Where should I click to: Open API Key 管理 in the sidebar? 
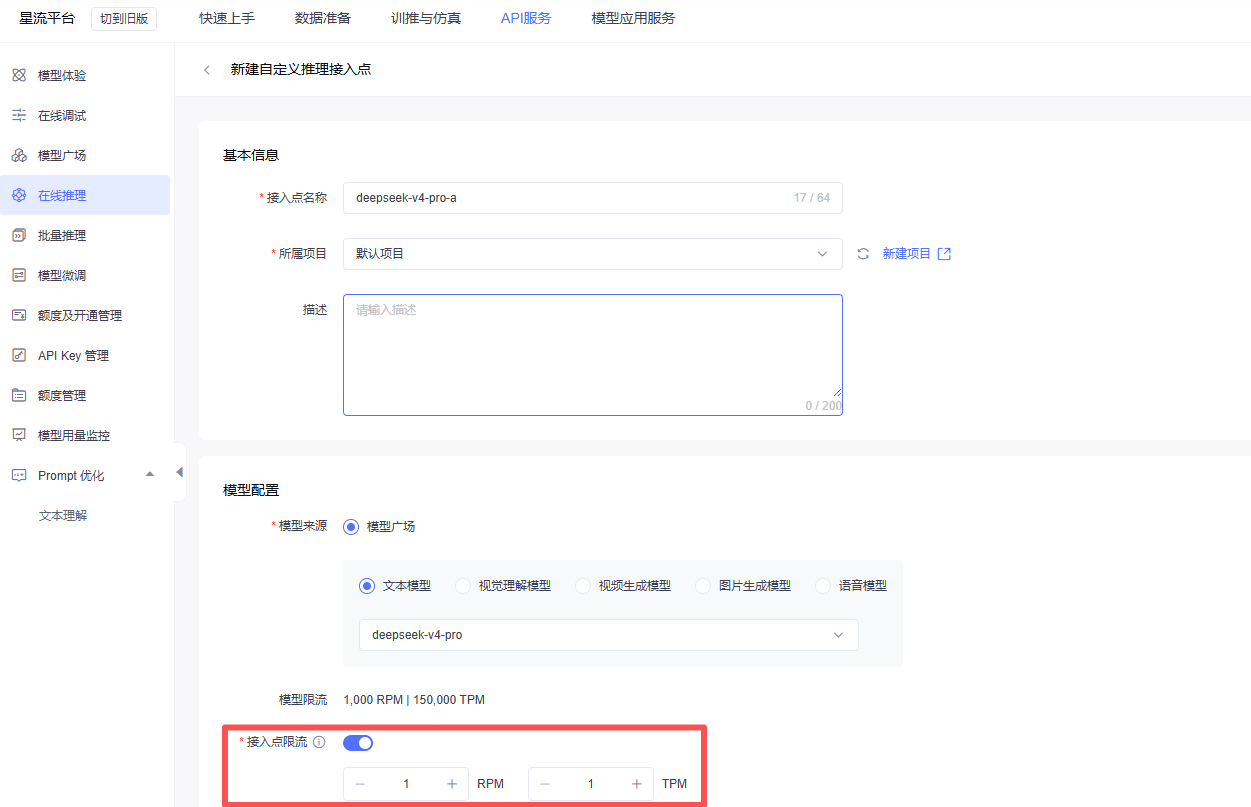pos(85,355)
